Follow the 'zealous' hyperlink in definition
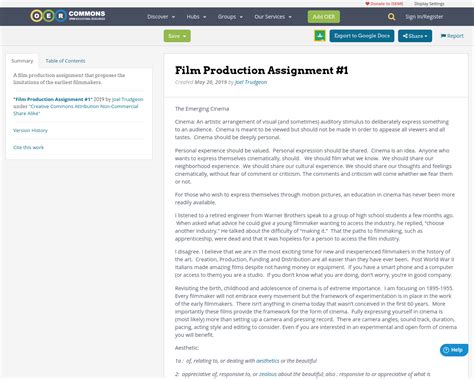This screenshot has height=379, width=474. pyautogui.click(x=268, y=374)
